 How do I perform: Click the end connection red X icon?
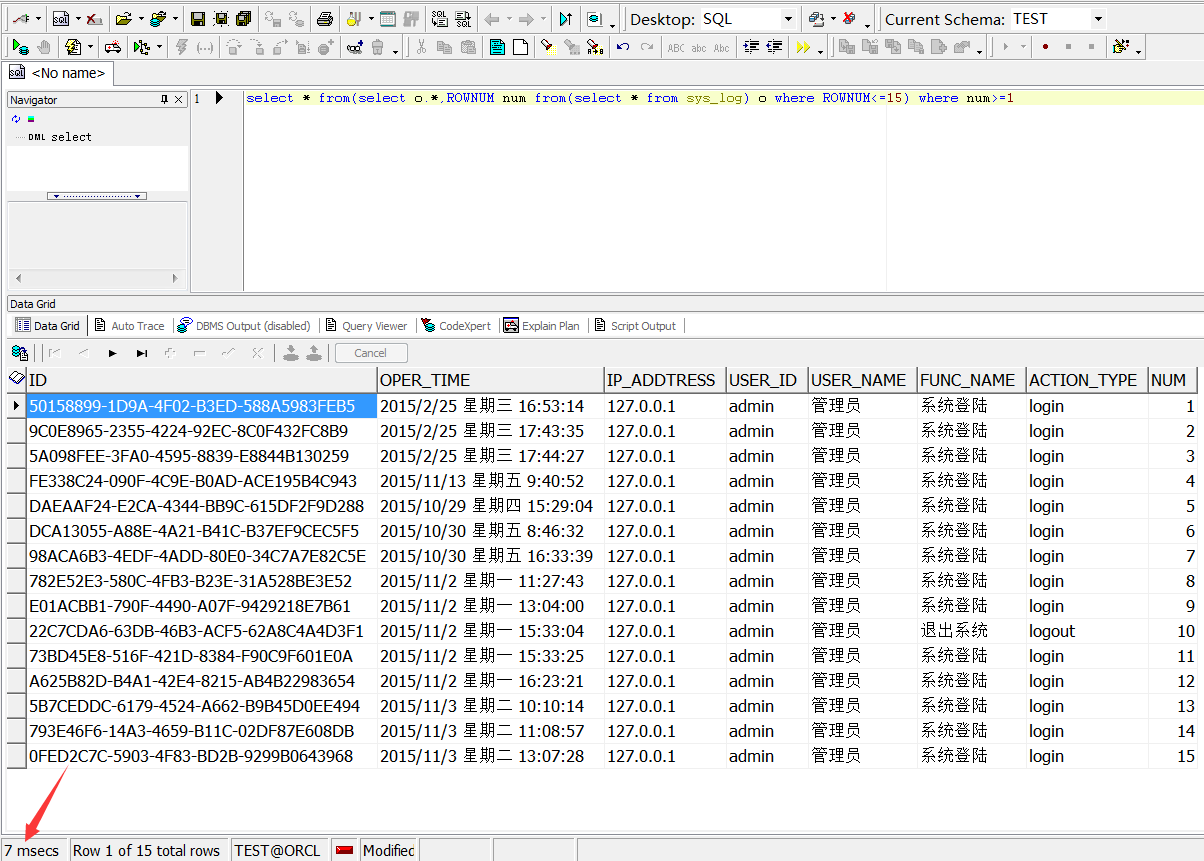click(93, 19)
